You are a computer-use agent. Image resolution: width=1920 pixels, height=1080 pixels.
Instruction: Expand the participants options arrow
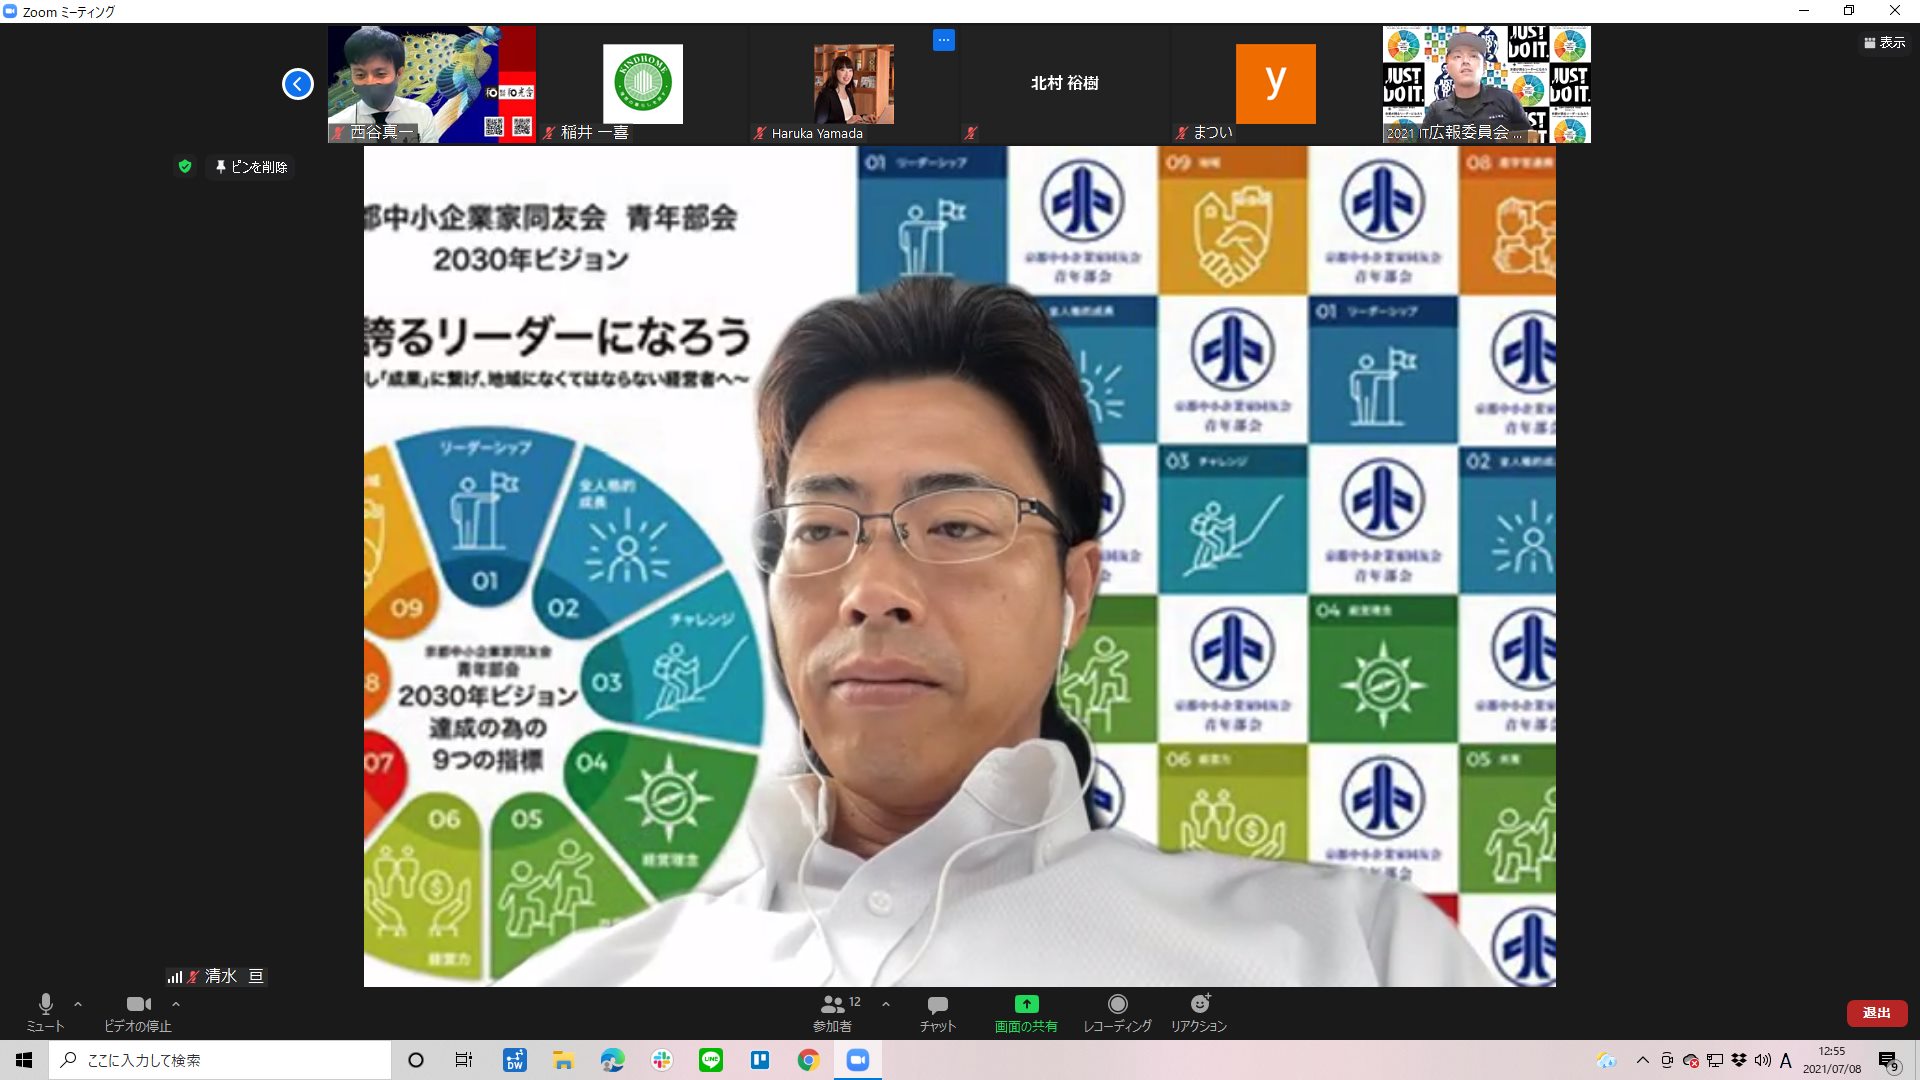(x=886, y=1004)
